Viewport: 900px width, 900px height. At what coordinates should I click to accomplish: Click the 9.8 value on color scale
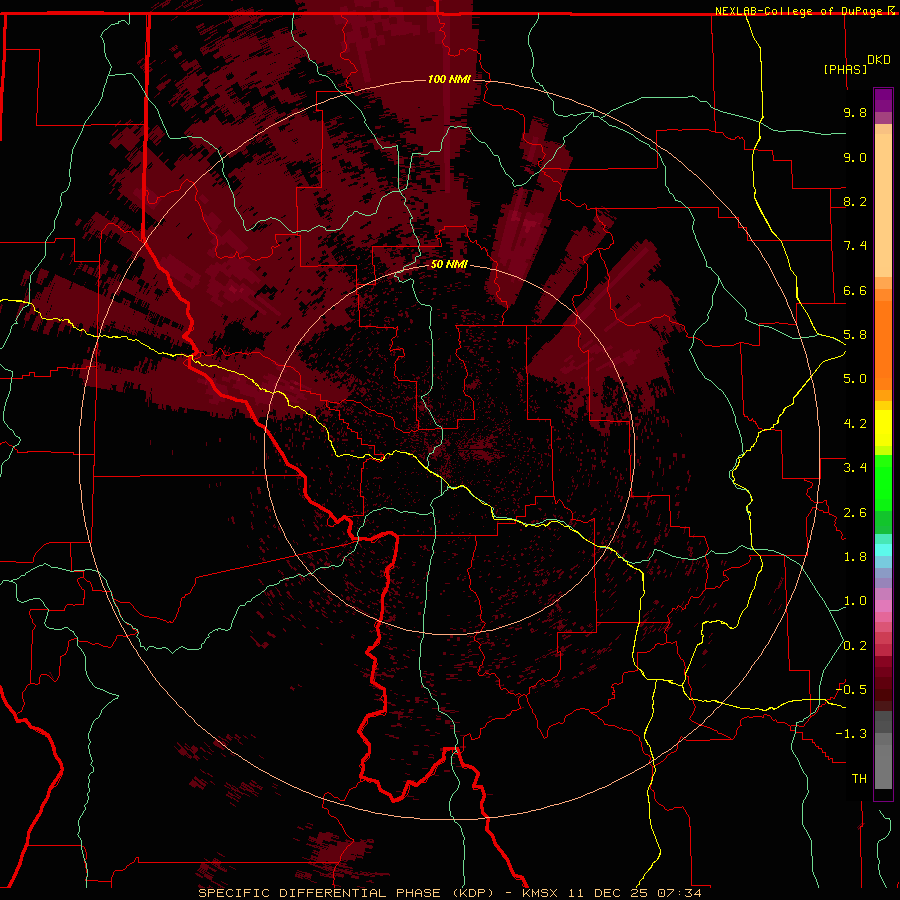pyautogui.click(x=855, y=112)
